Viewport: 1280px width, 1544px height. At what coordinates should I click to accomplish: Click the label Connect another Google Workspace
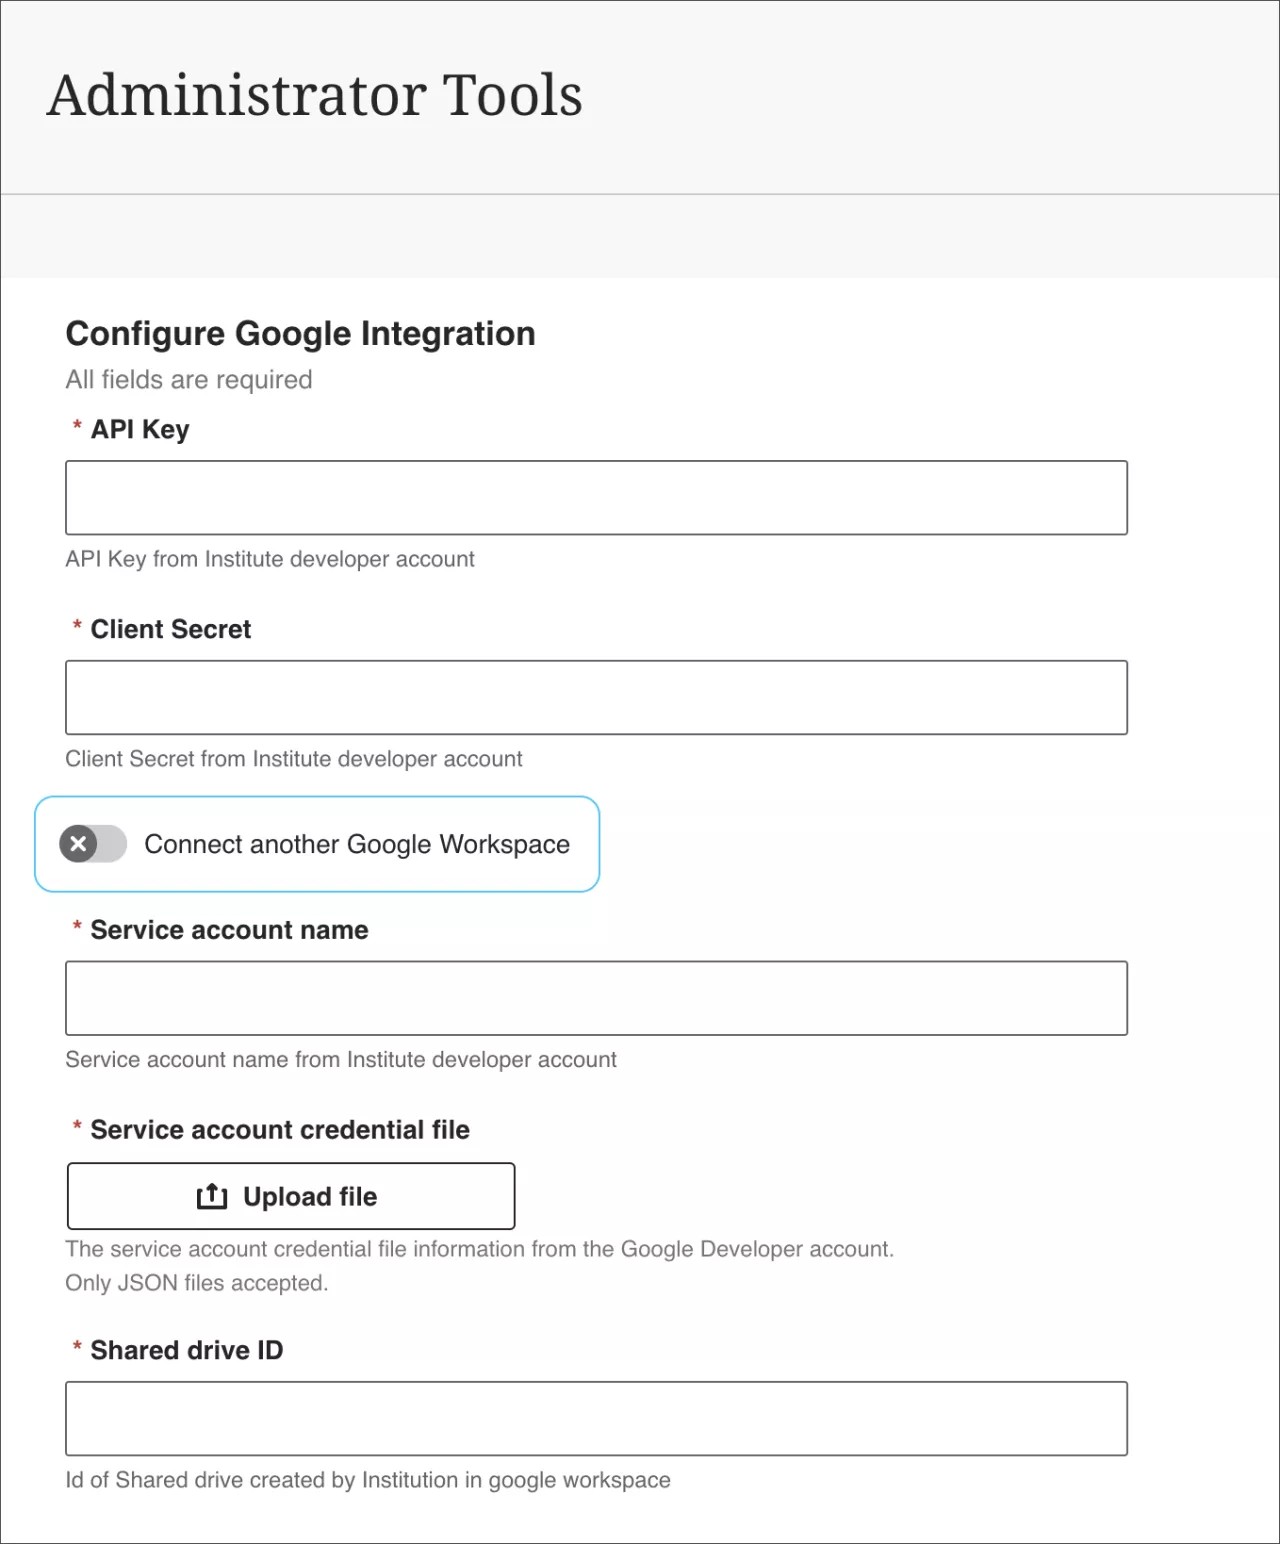357,844
